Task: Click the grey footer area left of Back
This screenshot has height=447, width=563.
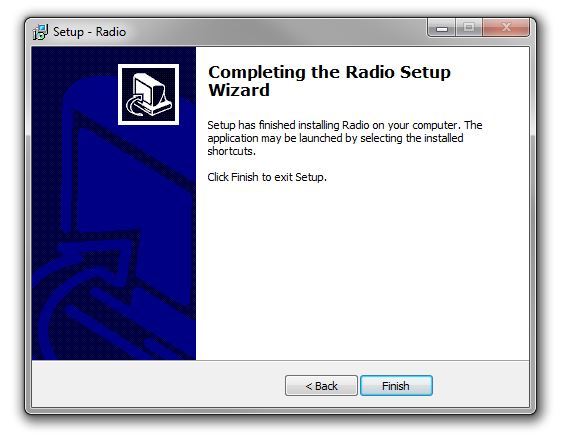Action: (x=158, y=384)
